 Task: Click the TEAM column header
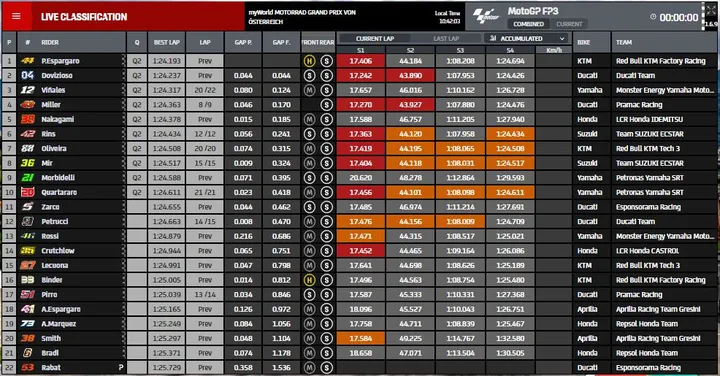pos(664,42)
